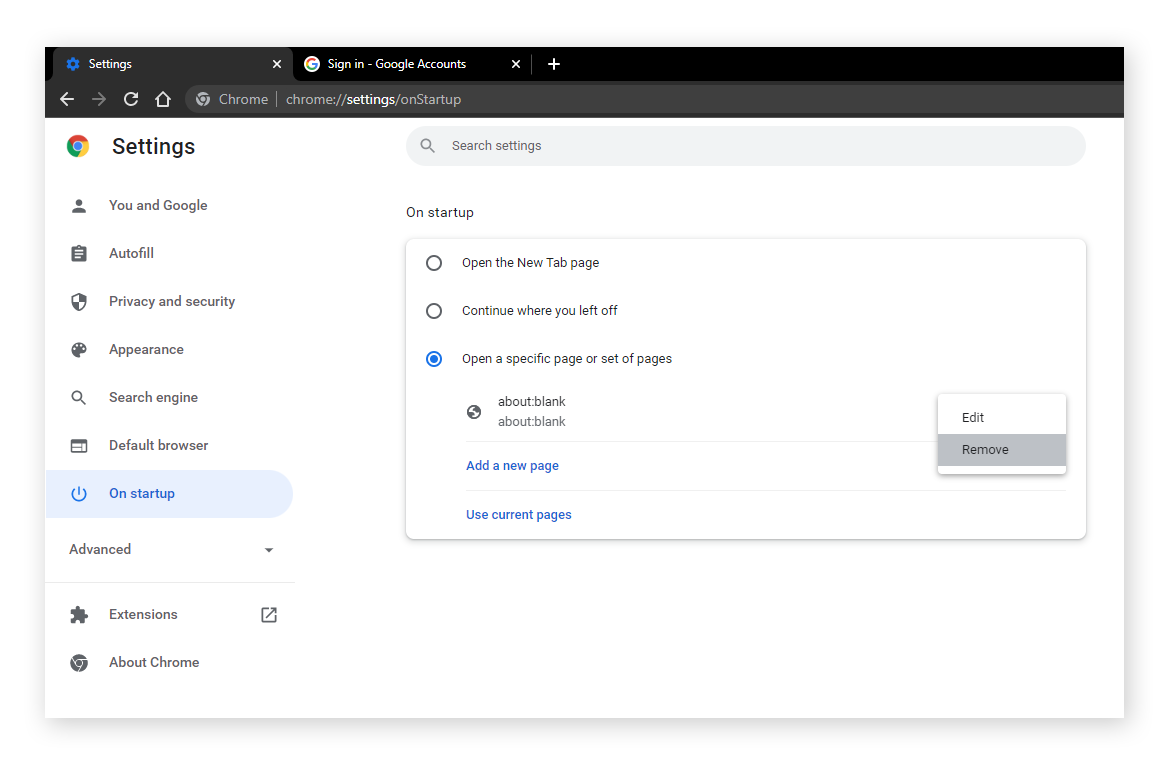This screenshot has height=766, width=1172.
Task: Click the window icon for Default browser
Action: coord(78,446)
